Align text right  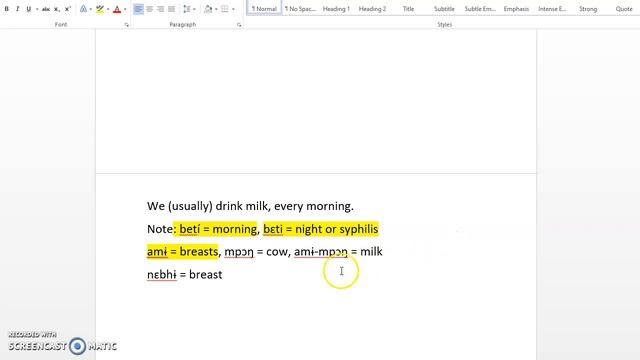coord(160,9)
